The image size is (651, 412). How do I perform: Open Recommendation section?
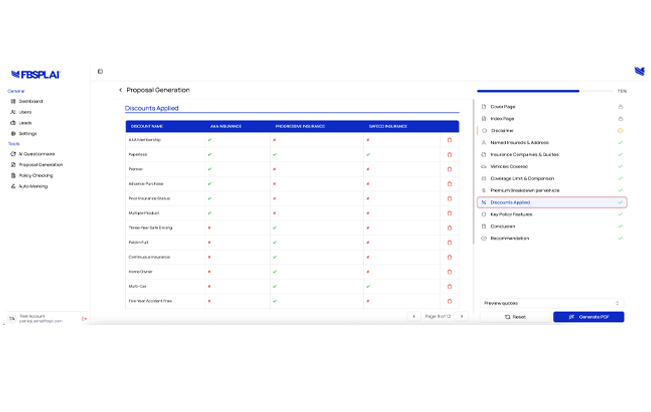[x=552, y=239]
